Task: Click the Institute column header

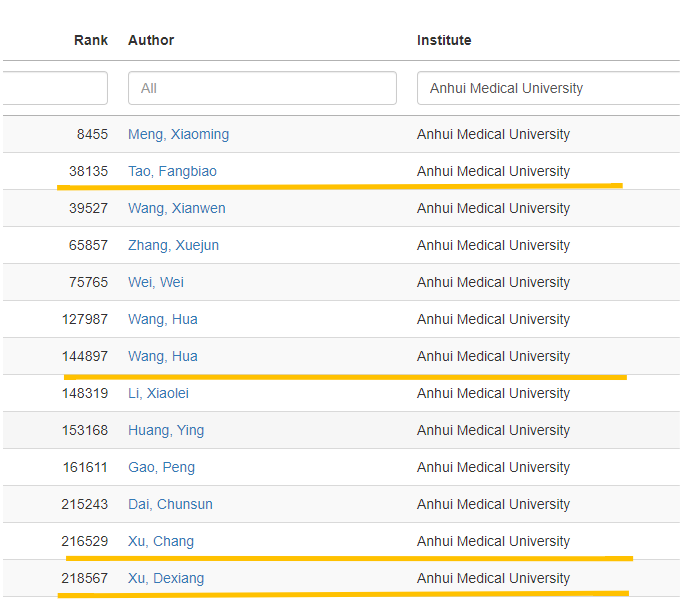Action: [444, 40]
